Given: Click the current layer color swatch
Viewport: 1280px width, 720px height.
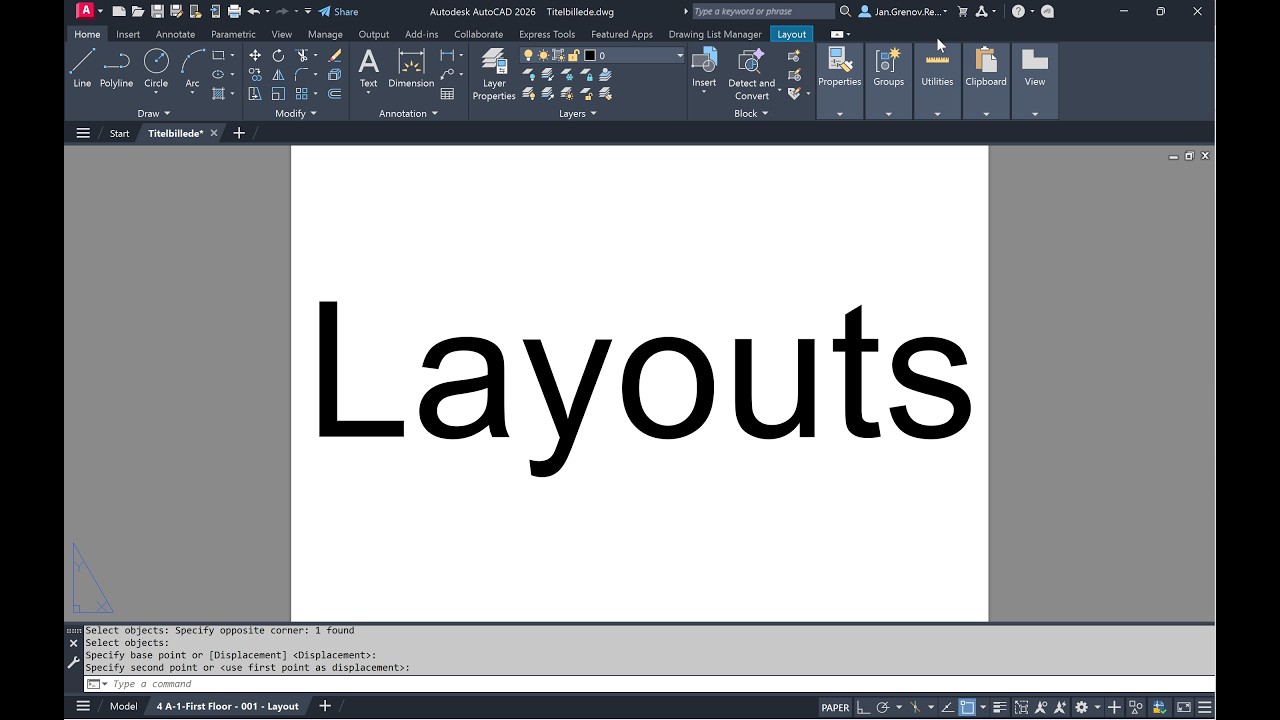Looking at the screenshot, I should [x=589, y=56].
